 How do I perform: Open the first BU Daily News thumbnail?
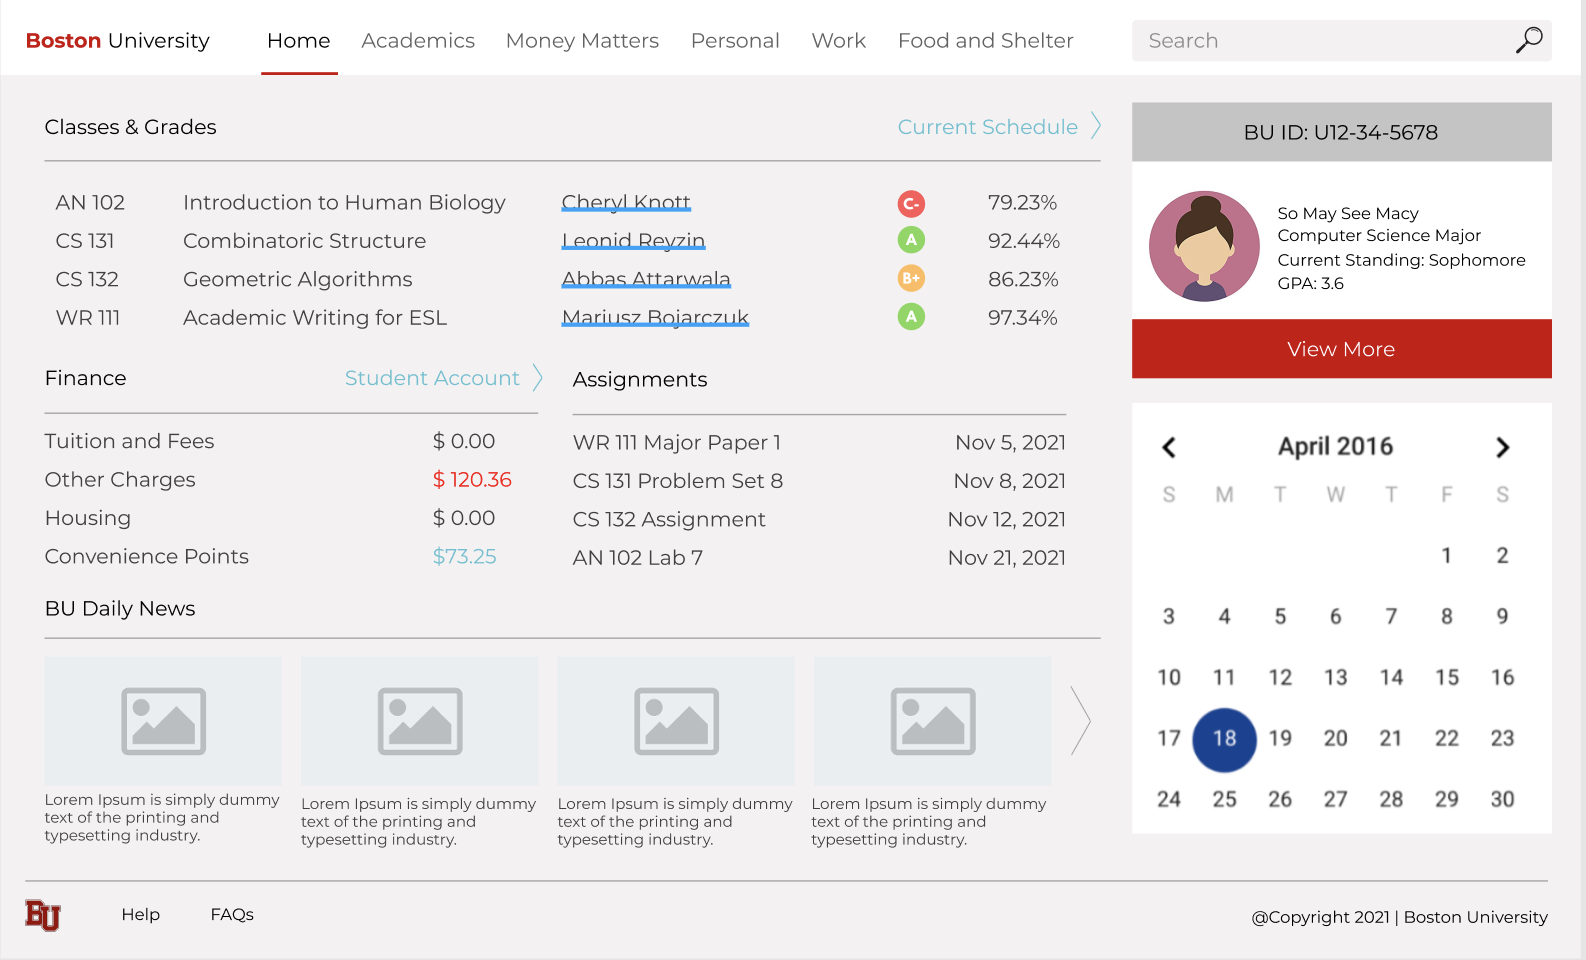(x=163, y=721)
